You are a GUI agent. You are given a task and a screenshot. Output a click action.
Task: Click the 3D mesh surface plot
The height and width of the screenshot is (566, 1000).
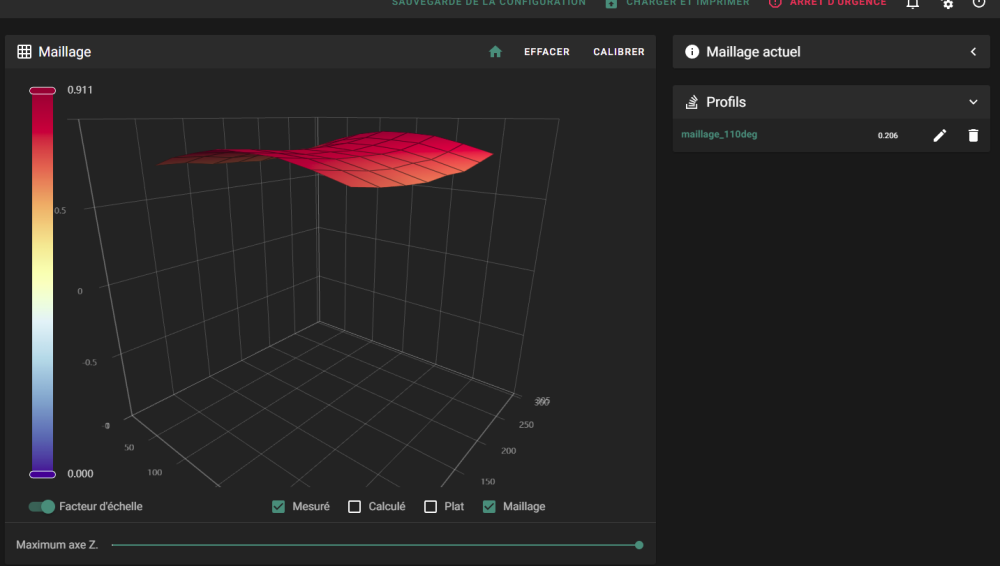(x=325, y=158)
